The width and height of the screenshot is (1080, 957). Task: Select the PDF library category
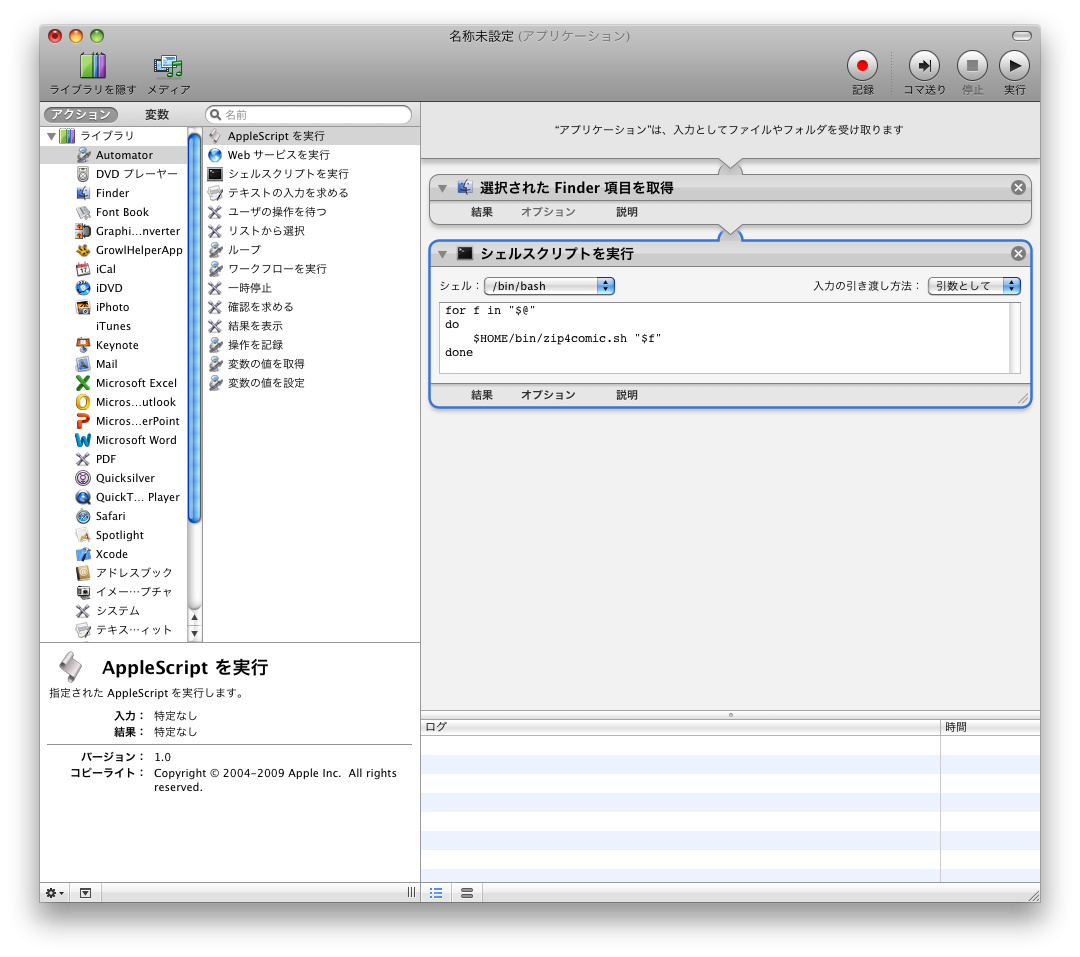(x=114, y=459)
